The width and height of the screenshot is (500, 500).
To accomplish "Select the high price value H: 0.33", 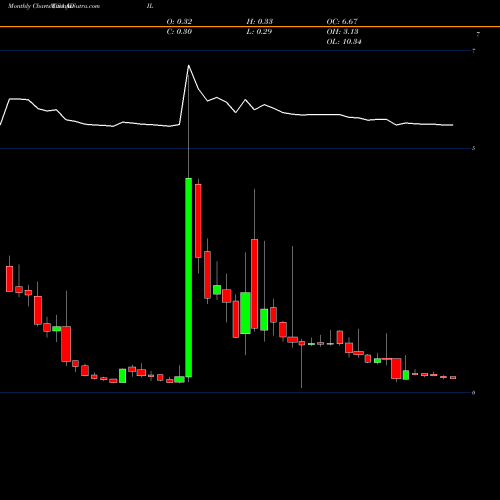I will point(260,22).
